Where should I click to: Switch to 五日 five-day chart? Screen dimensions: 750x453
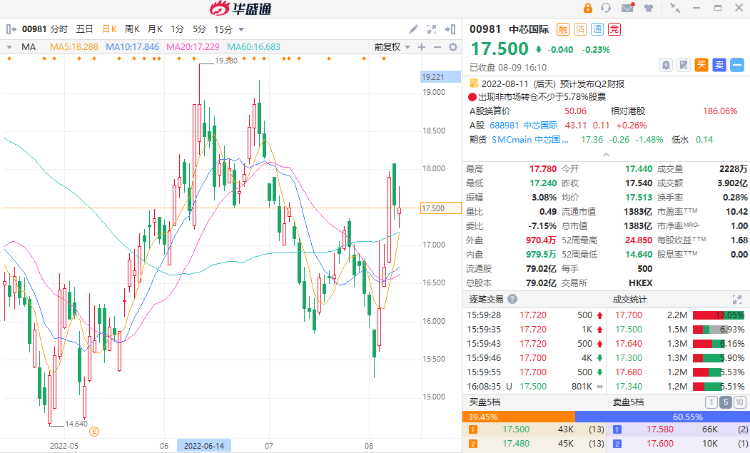coord(85,29)
